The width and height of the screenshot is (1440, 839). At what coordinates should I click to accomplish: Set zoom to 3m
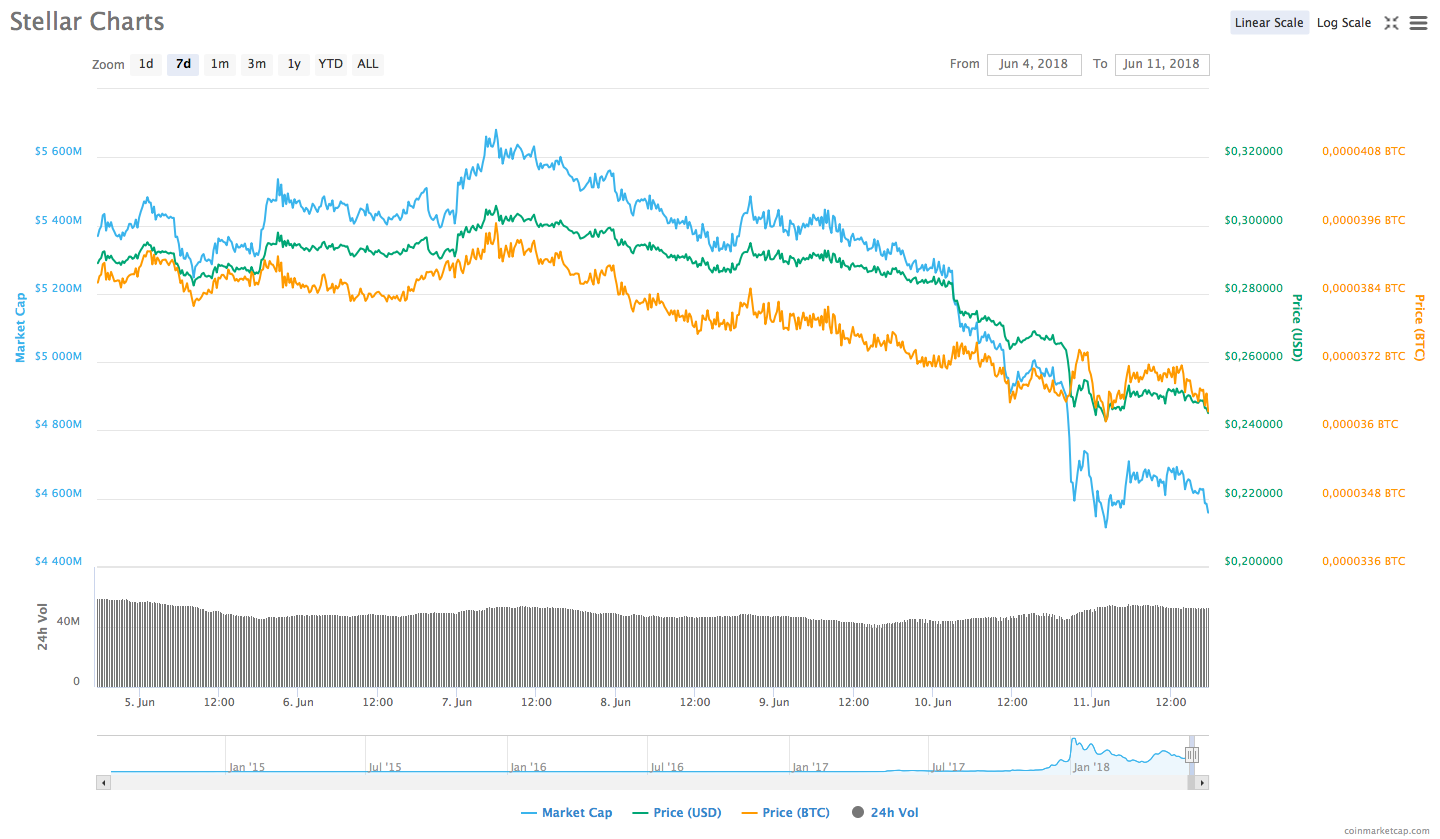[257, 64]
